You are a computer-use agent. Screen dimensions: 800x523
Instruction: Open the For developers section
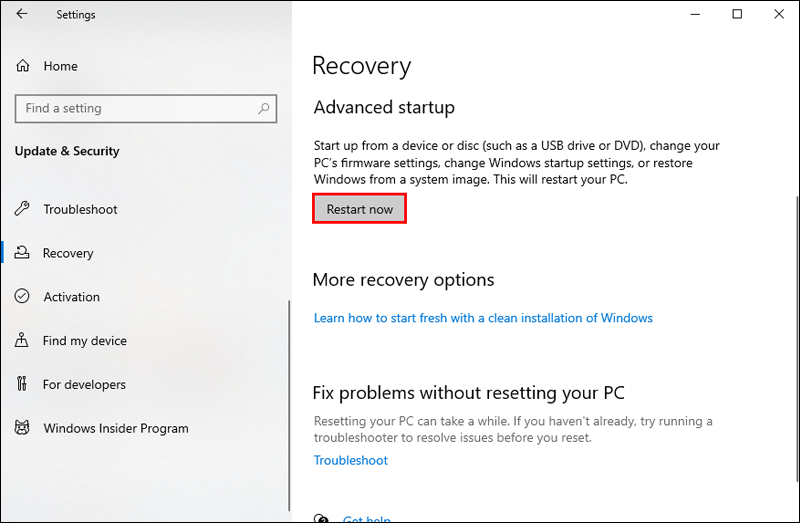[84, 385]
